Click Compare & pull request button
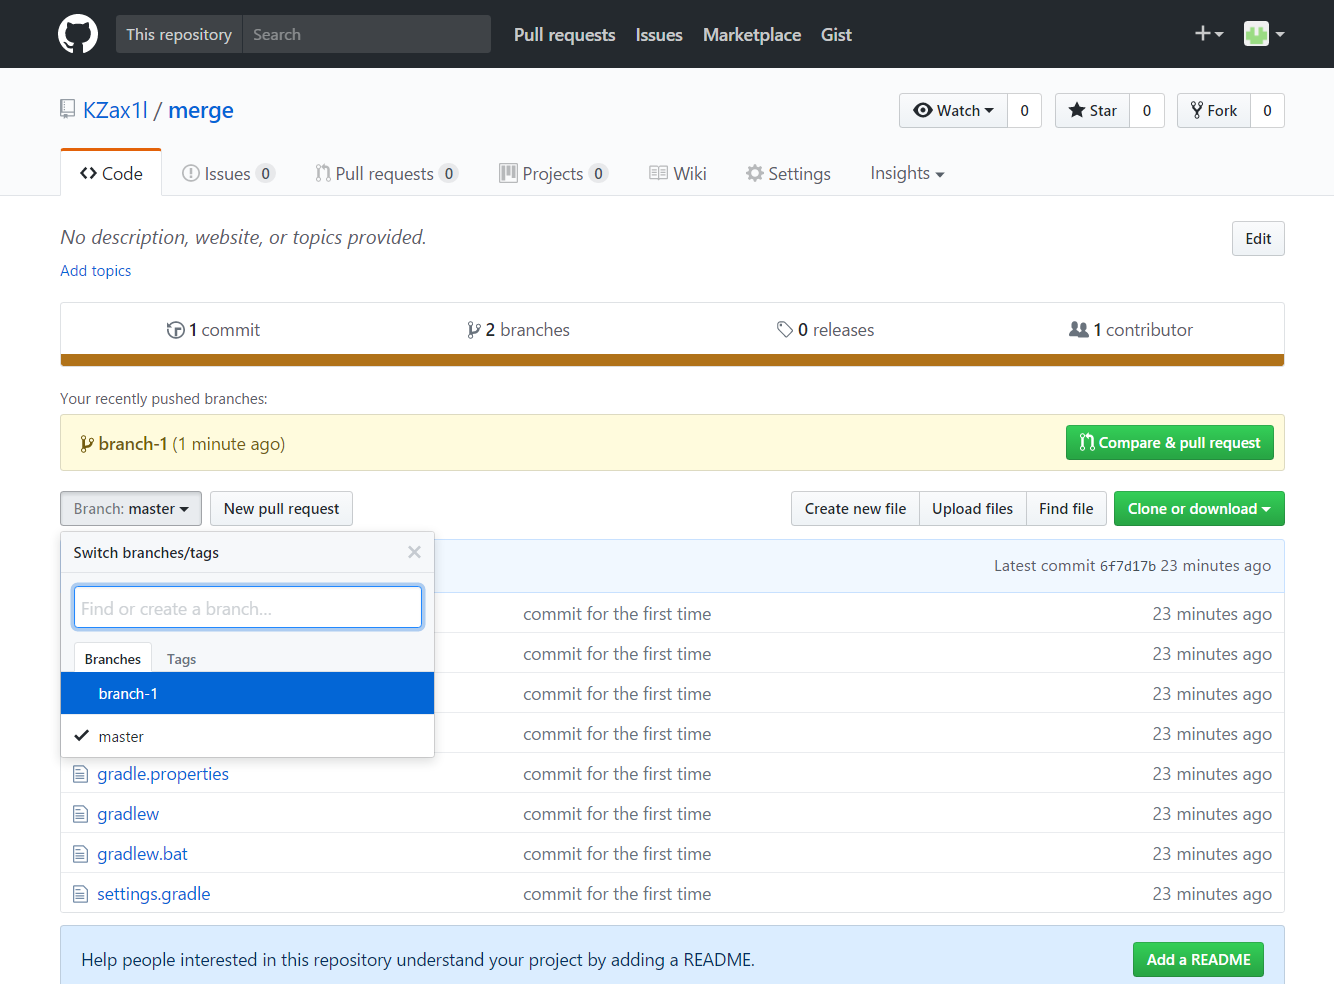 tap(1170, 443)
